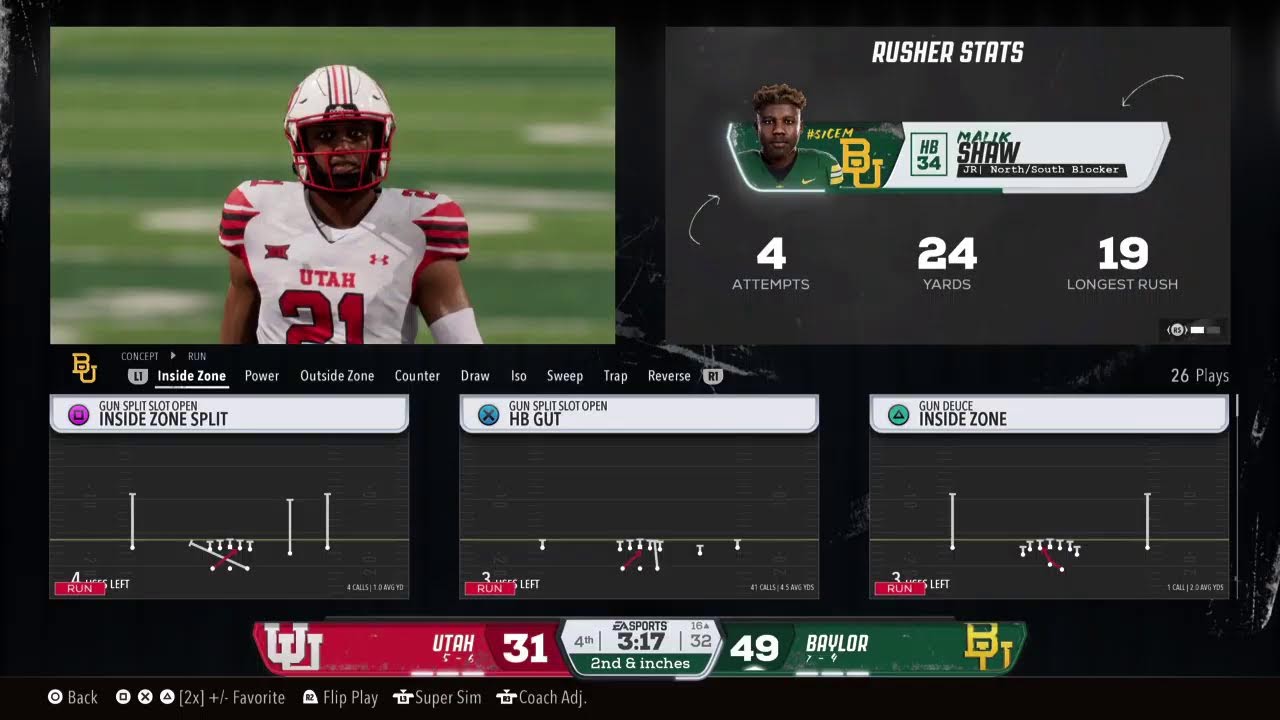Image resolution: width=1280 pixels, height=720 pixels.
Task: Switch to the Counter tab
Action: (x=417, y=376)
